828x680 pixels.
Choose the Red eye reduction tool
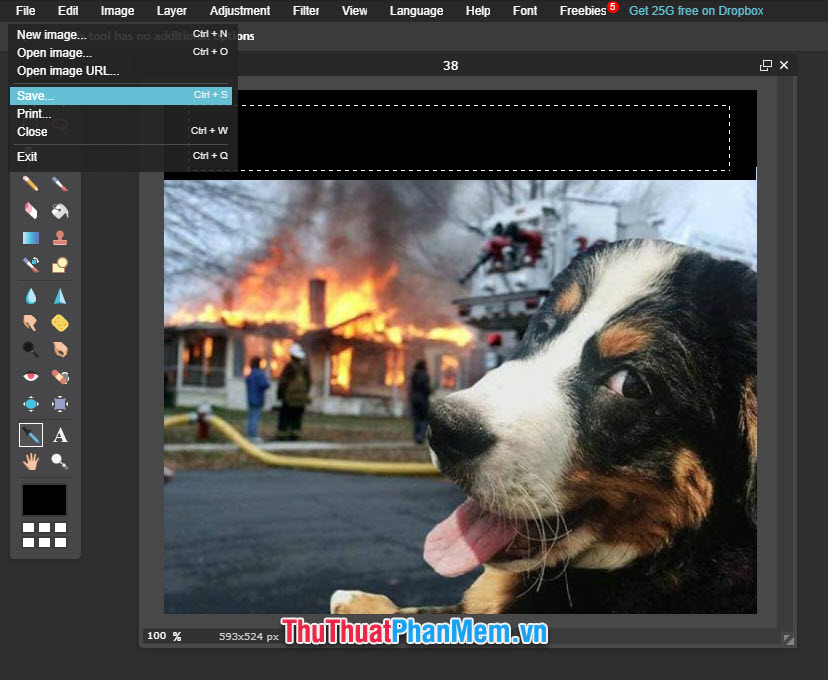tap(30, 376)
